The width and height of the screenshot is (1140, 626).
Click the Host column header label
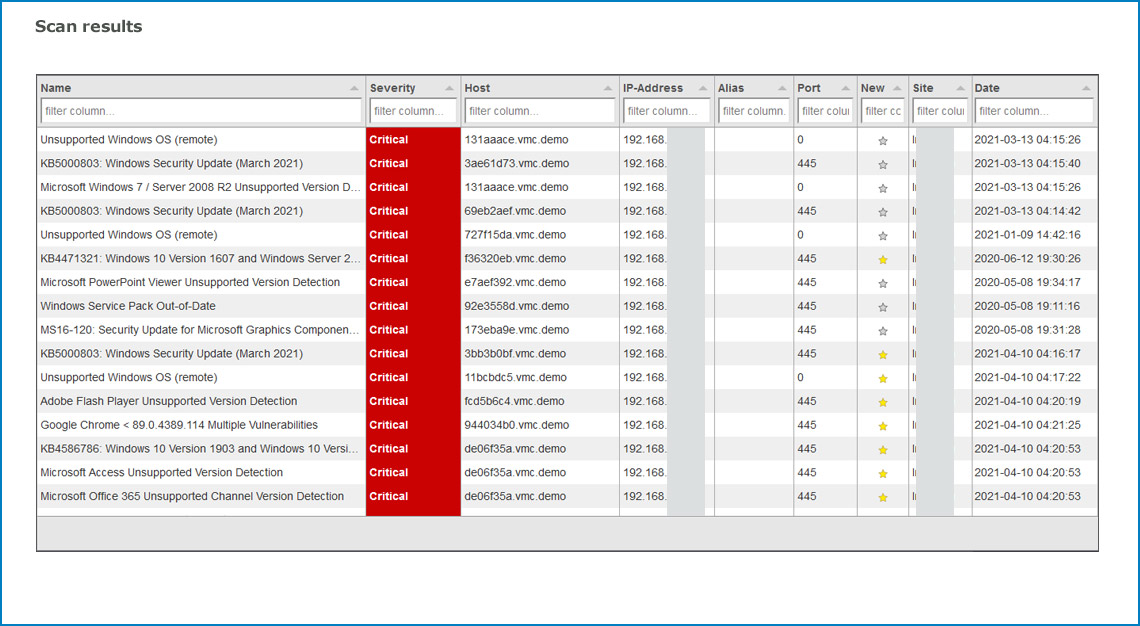478,88
